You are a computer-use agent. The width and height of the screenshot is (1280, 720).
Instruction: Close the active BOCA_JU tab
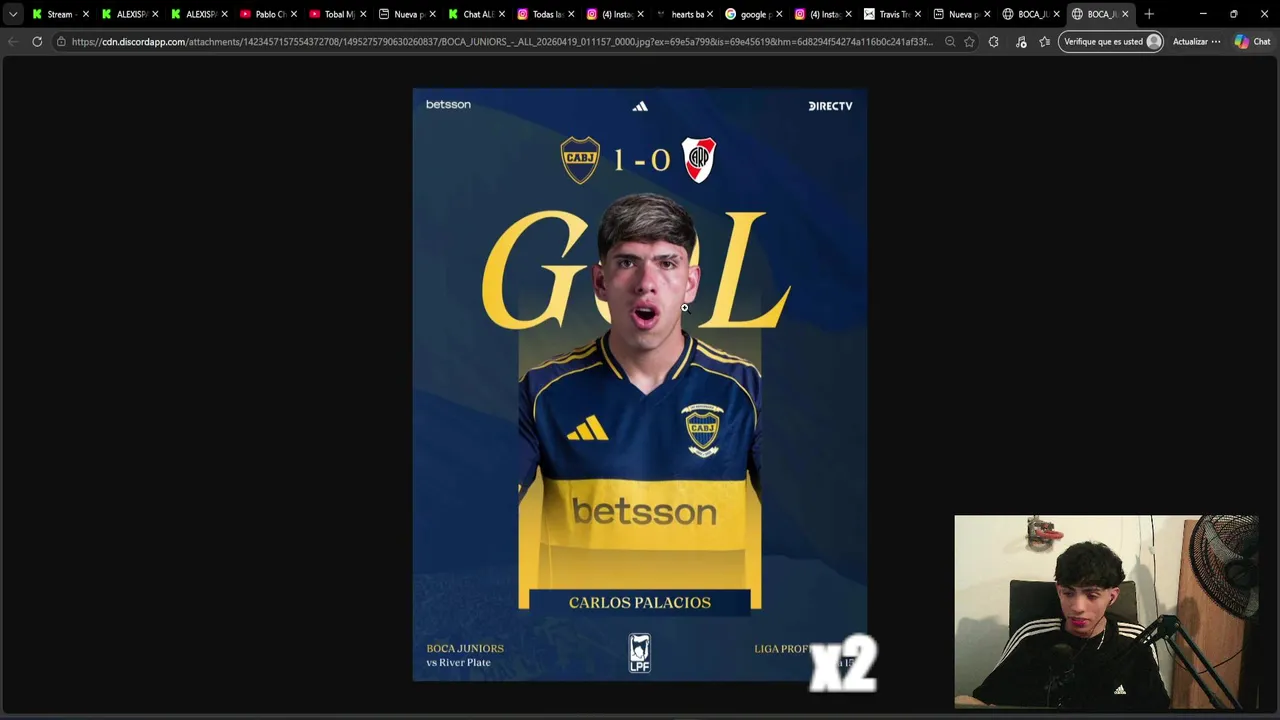point(1125,14)
